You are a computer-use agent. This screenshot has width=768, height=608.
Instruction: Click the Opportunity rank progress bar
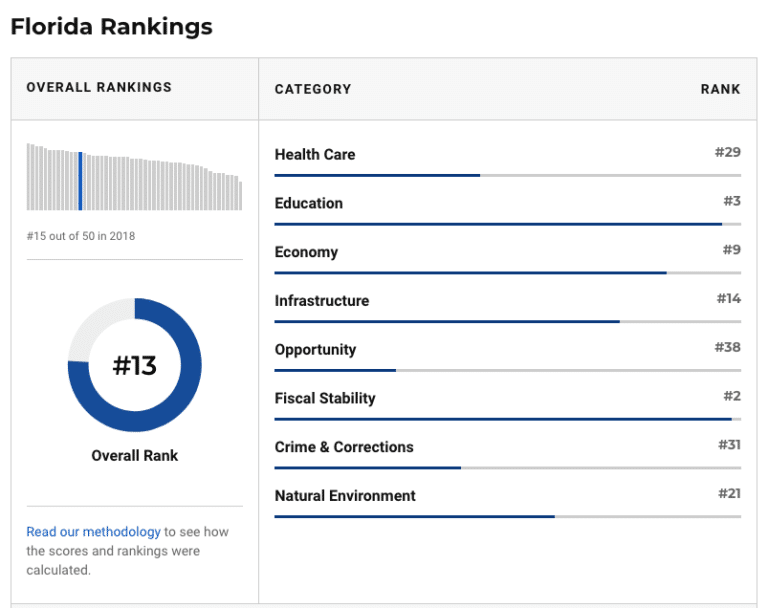[x=507, y=371]
